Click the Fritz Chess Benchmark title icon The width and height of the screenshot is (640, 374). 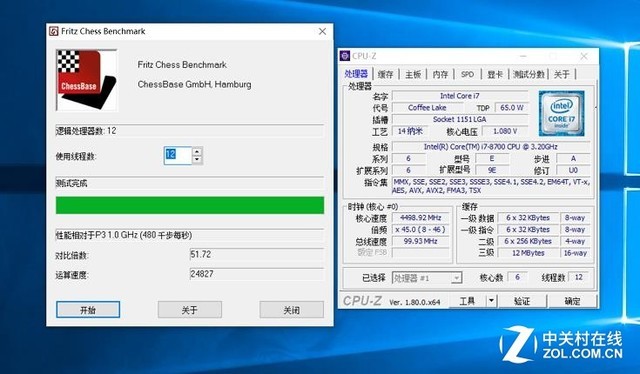pos(53,31)
